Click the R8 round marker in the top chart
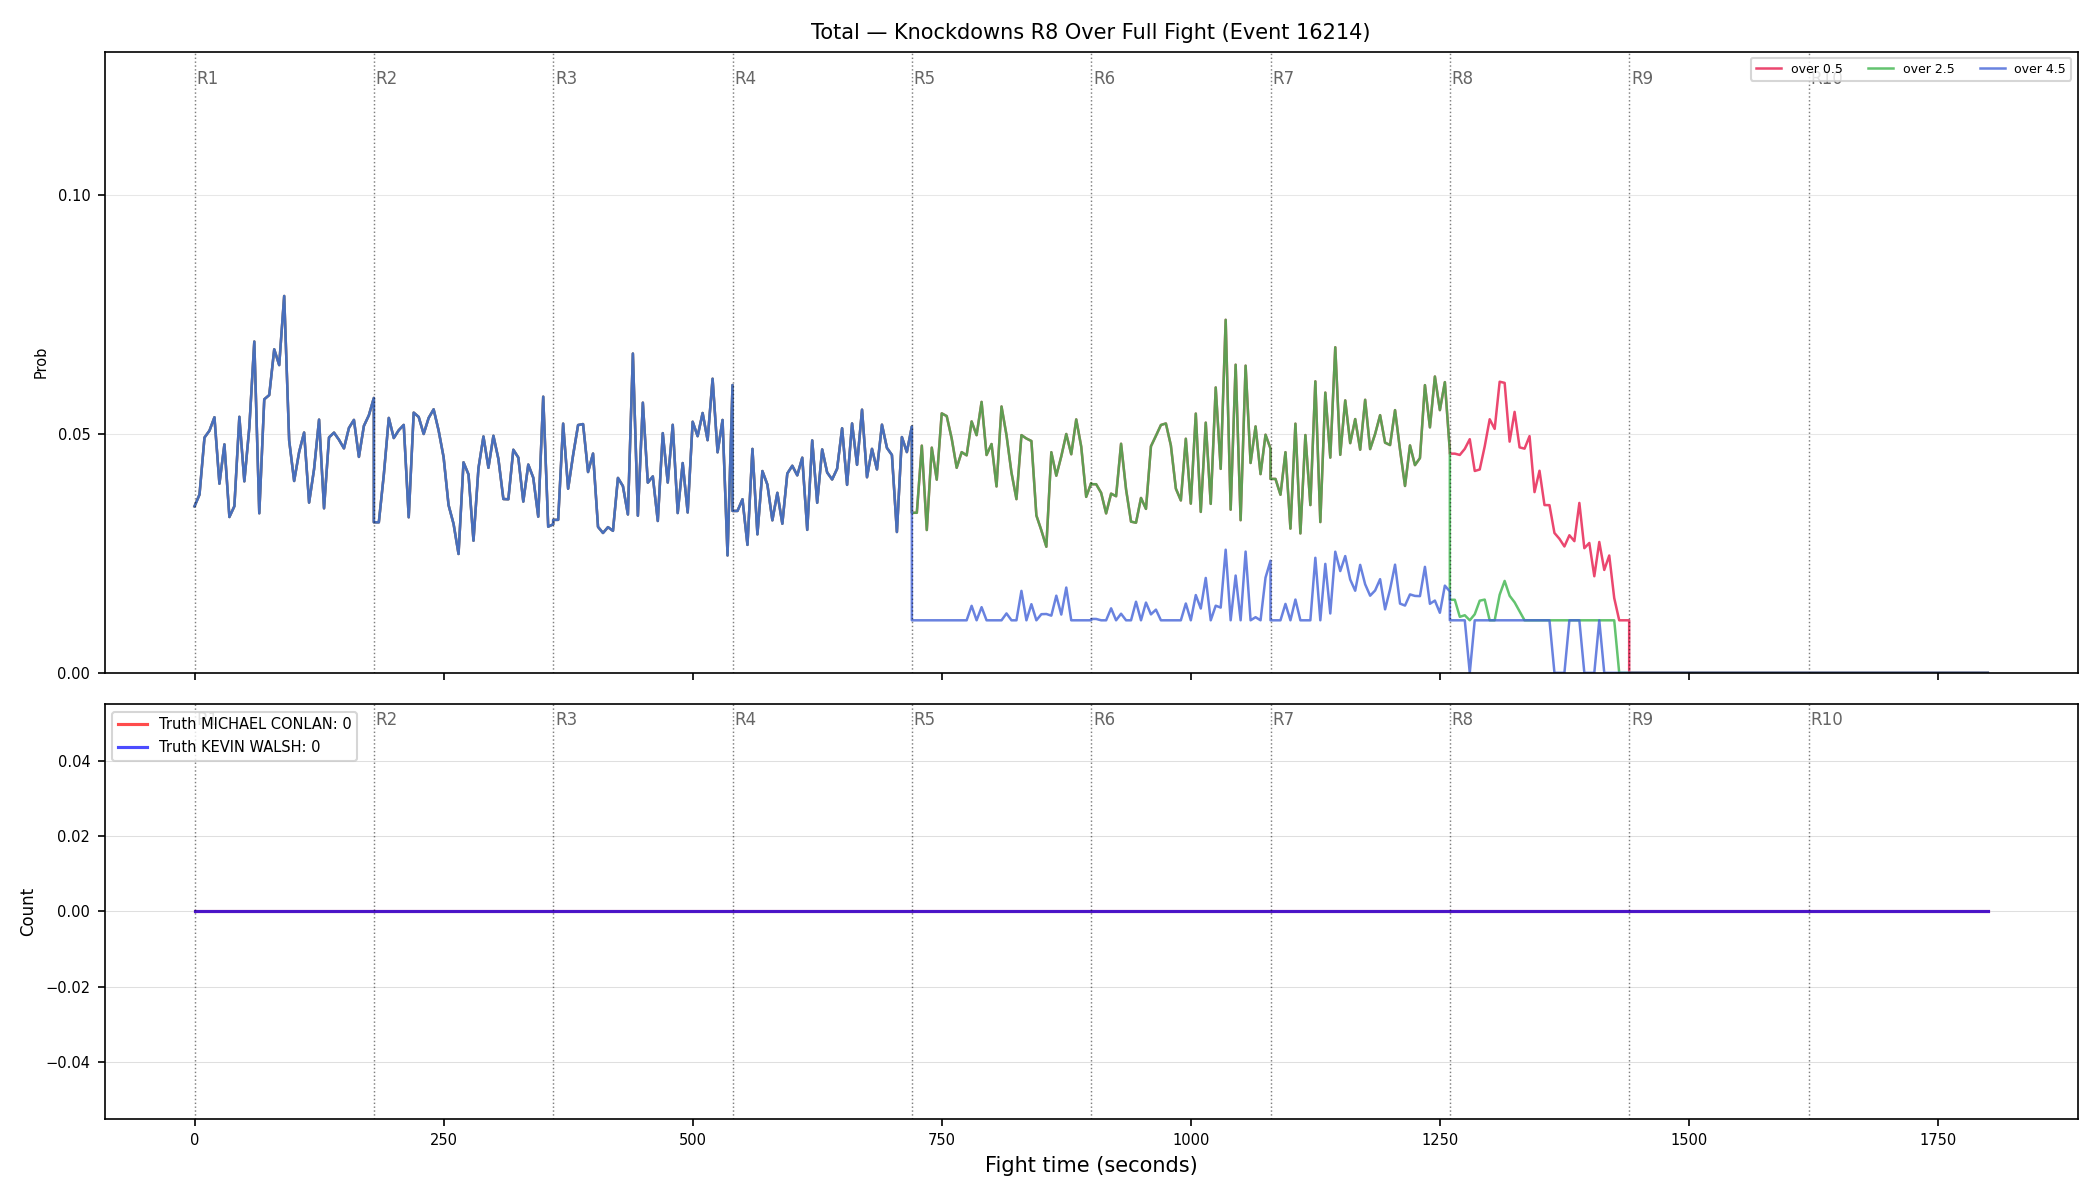Image resolution: width=2100 pixels, height=1200 pixels. 1462,78
